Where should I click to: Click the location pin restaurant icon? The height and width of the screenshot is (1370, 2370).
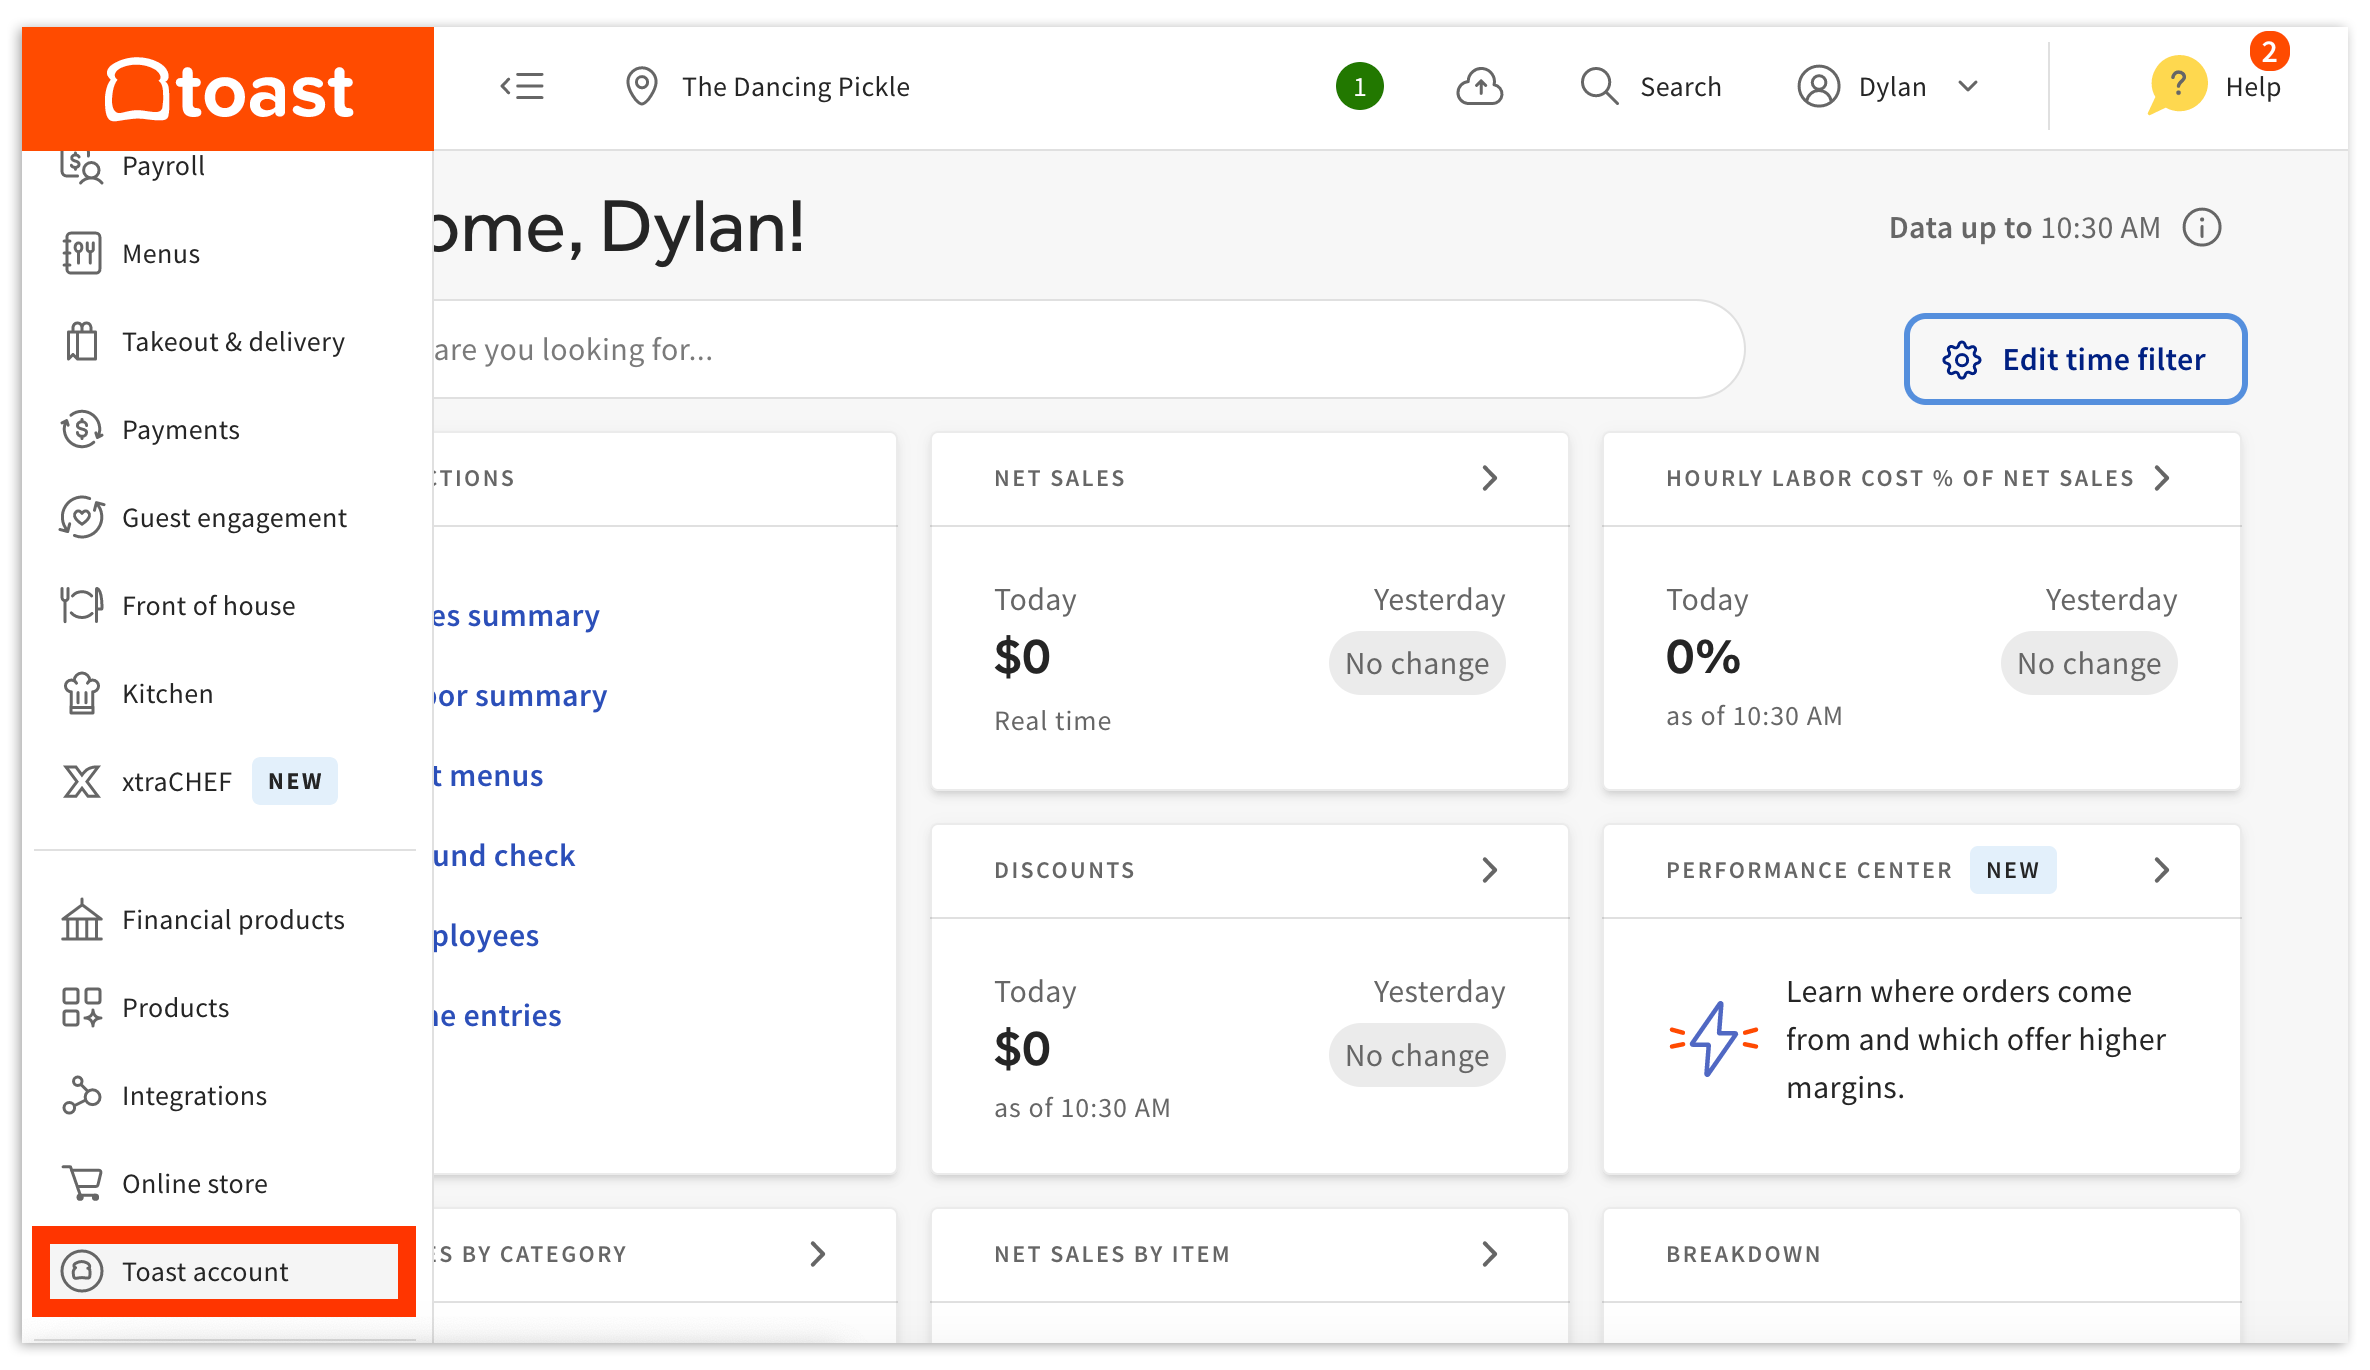(641, 87)
